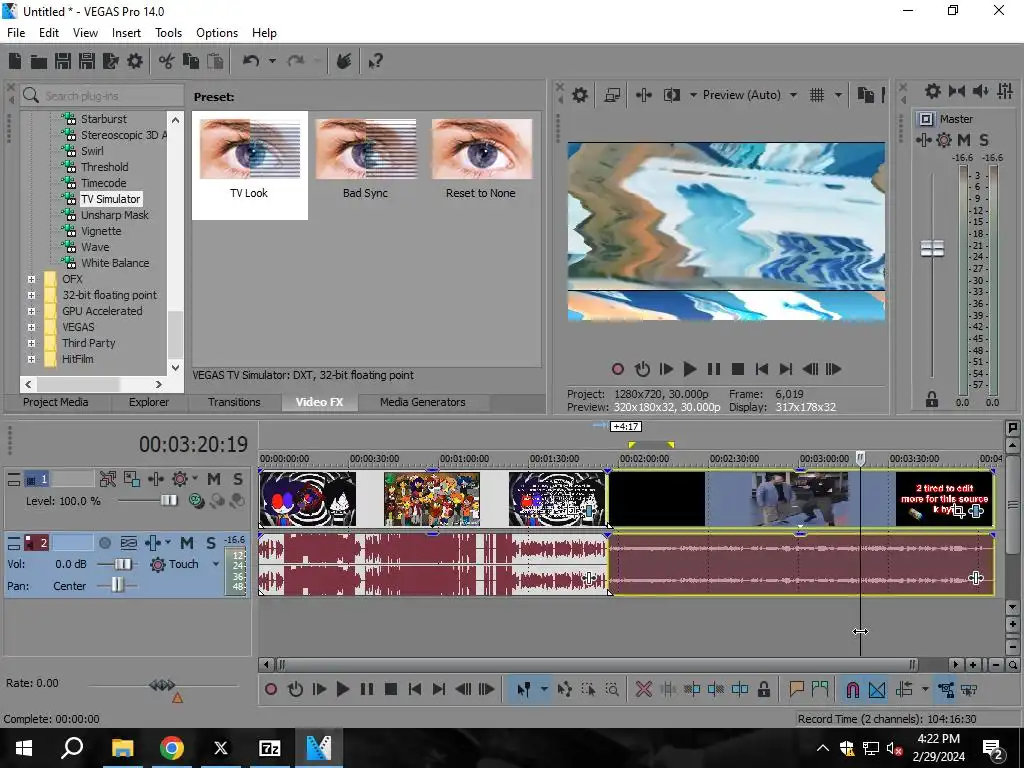
Task: Click the Envelope Edit Tool icon
Action: pyautogui.click(x=564, y=689)
